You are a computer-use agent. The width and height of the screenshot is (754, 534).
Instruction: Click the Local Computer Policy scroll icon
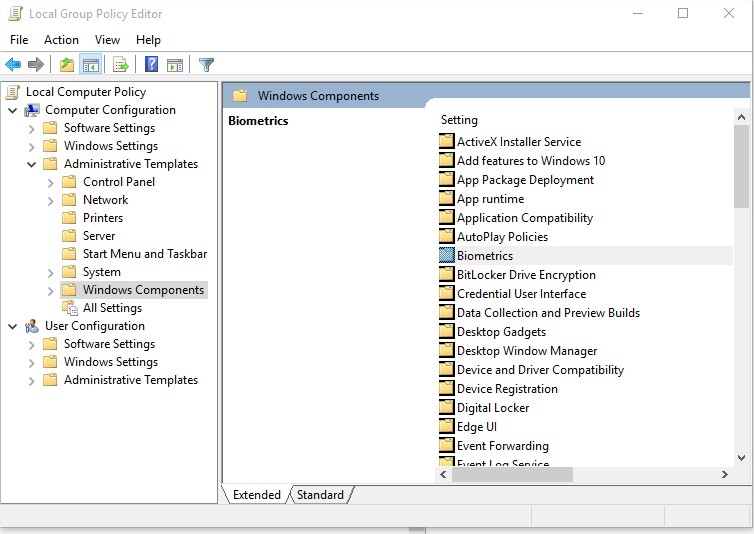click(x=13, y=92)
